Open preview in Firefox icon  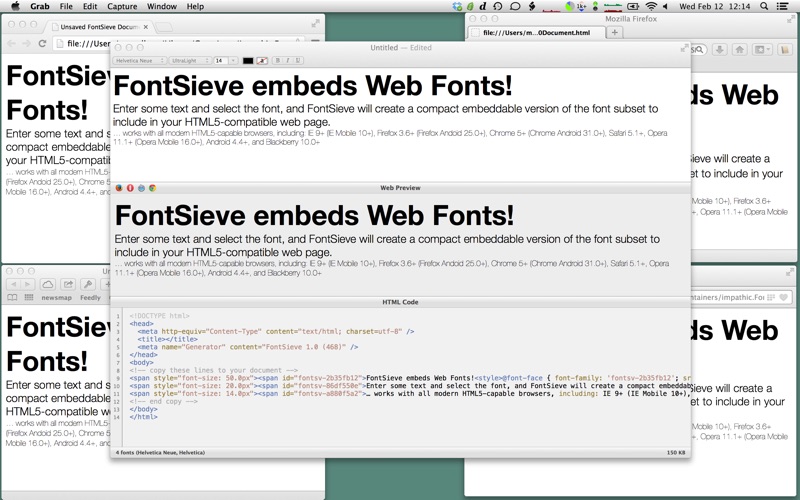coord(119,188)
